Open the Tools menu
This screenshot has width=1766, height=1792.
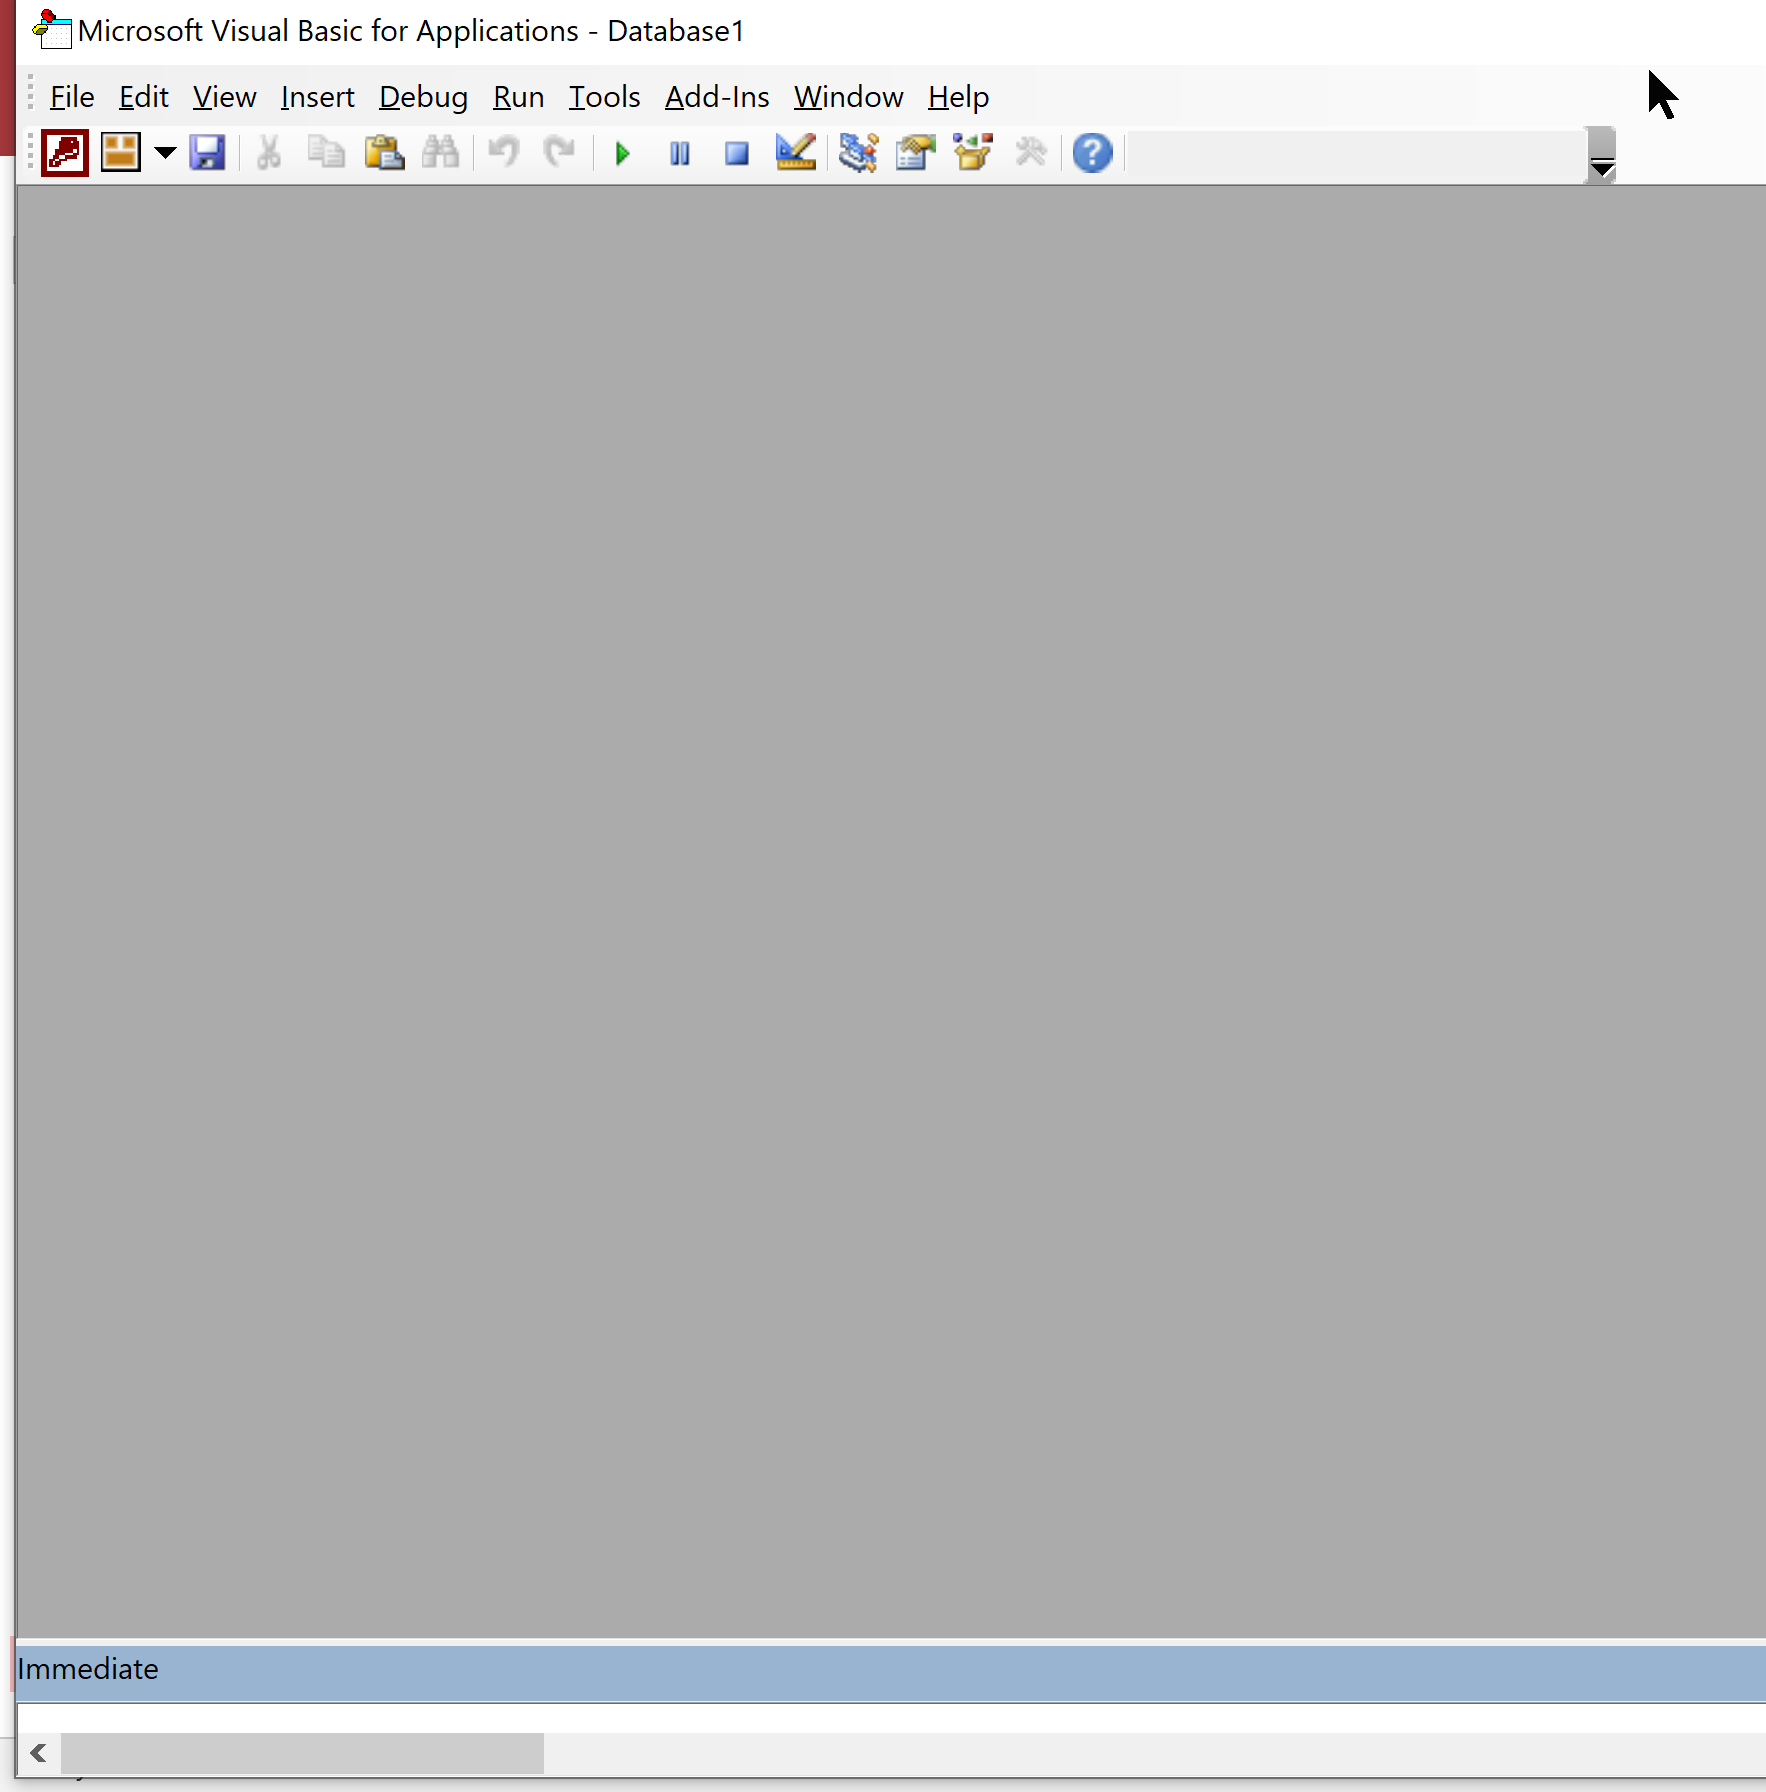point(605,97)
